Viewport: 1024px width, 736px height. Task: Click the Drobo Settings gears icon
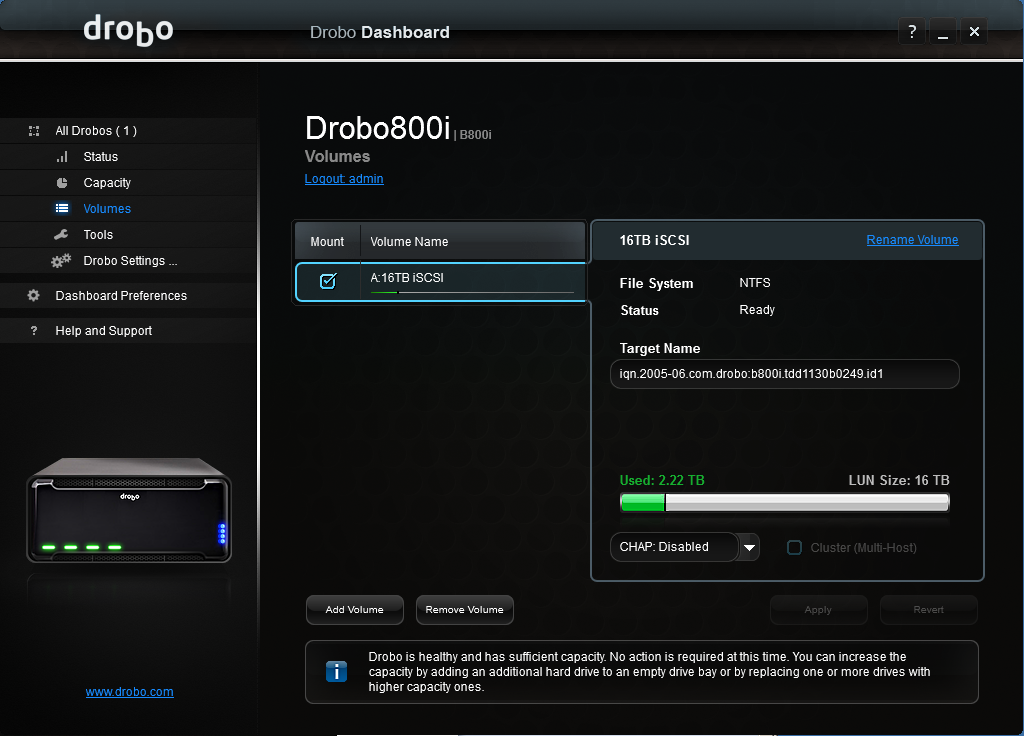pos(61,261)
